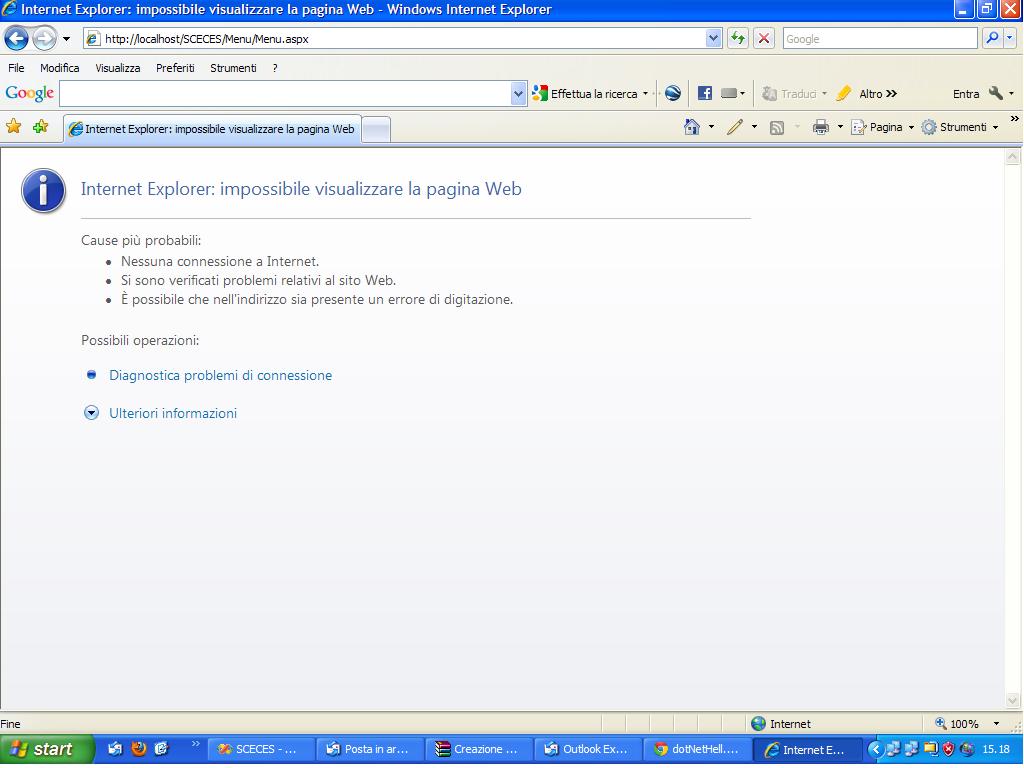Click the magnifier search icon

[991, 38]
